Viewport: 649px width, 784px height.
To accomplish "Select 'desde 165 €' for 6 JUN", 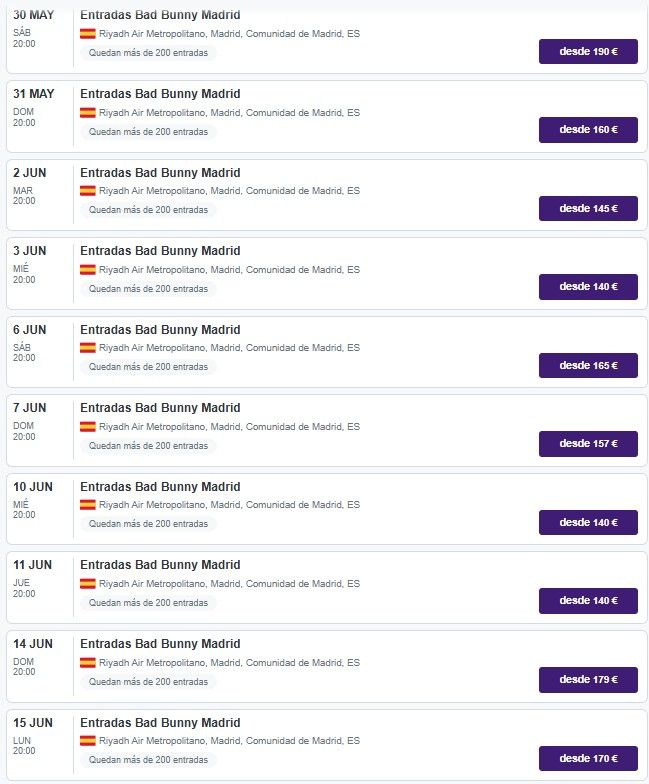I will [588, 366].
